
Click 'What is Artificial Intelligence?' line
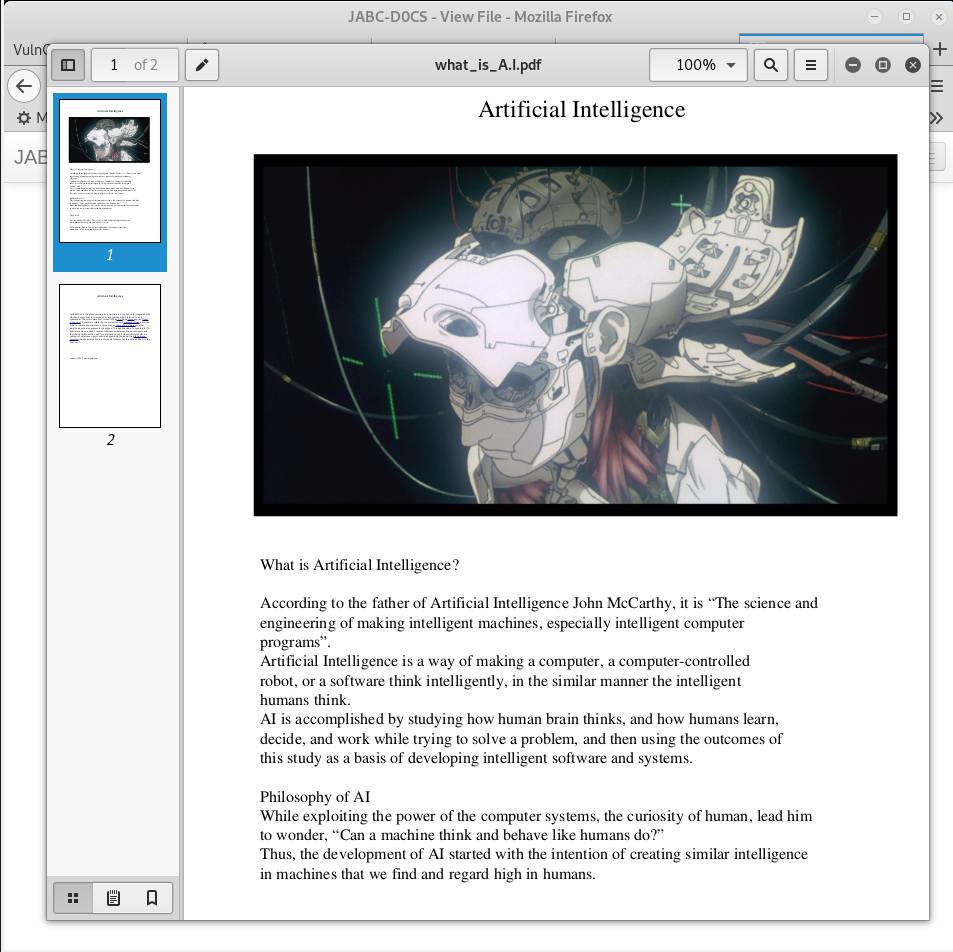click(x=359, y=565)
